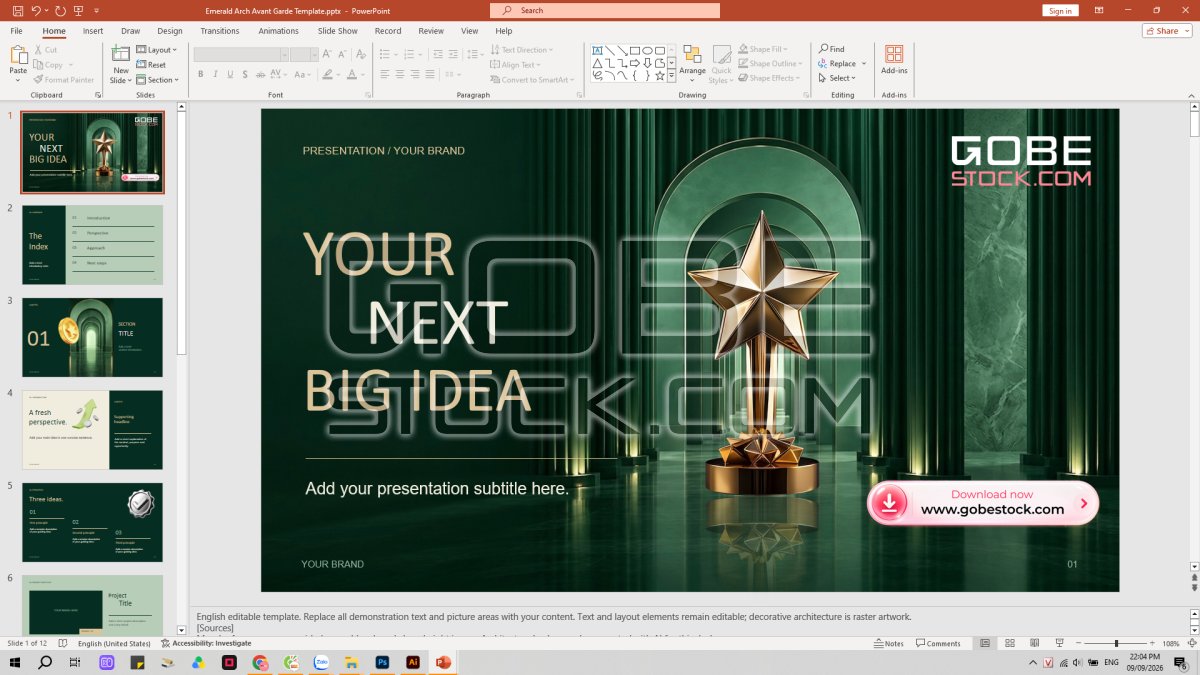This screenshot has height=675, width=1200.
Task: Open the File menu
Action: (x=17, y=31)
